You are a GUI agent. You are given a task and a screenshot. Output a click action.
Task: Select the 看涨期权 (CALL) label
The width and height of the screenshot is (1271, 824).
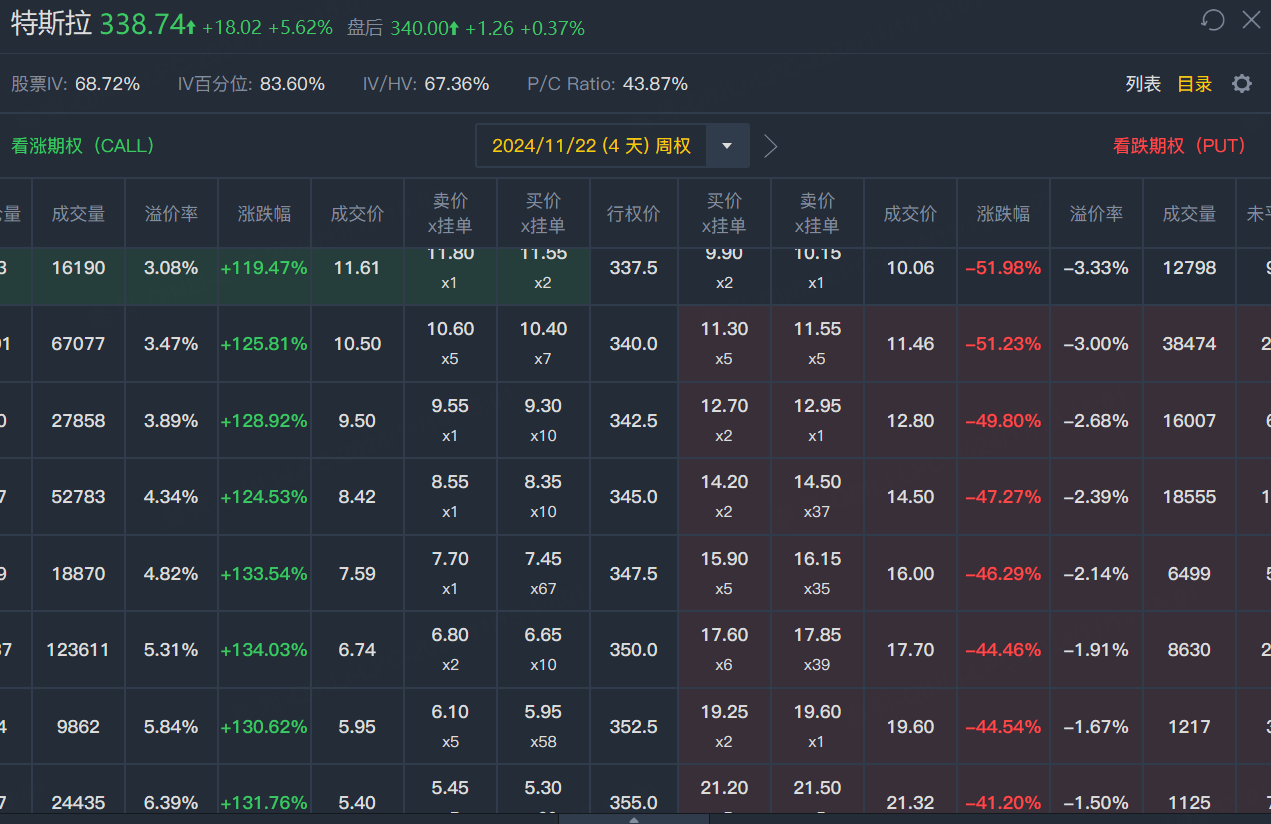pos(83,146)
